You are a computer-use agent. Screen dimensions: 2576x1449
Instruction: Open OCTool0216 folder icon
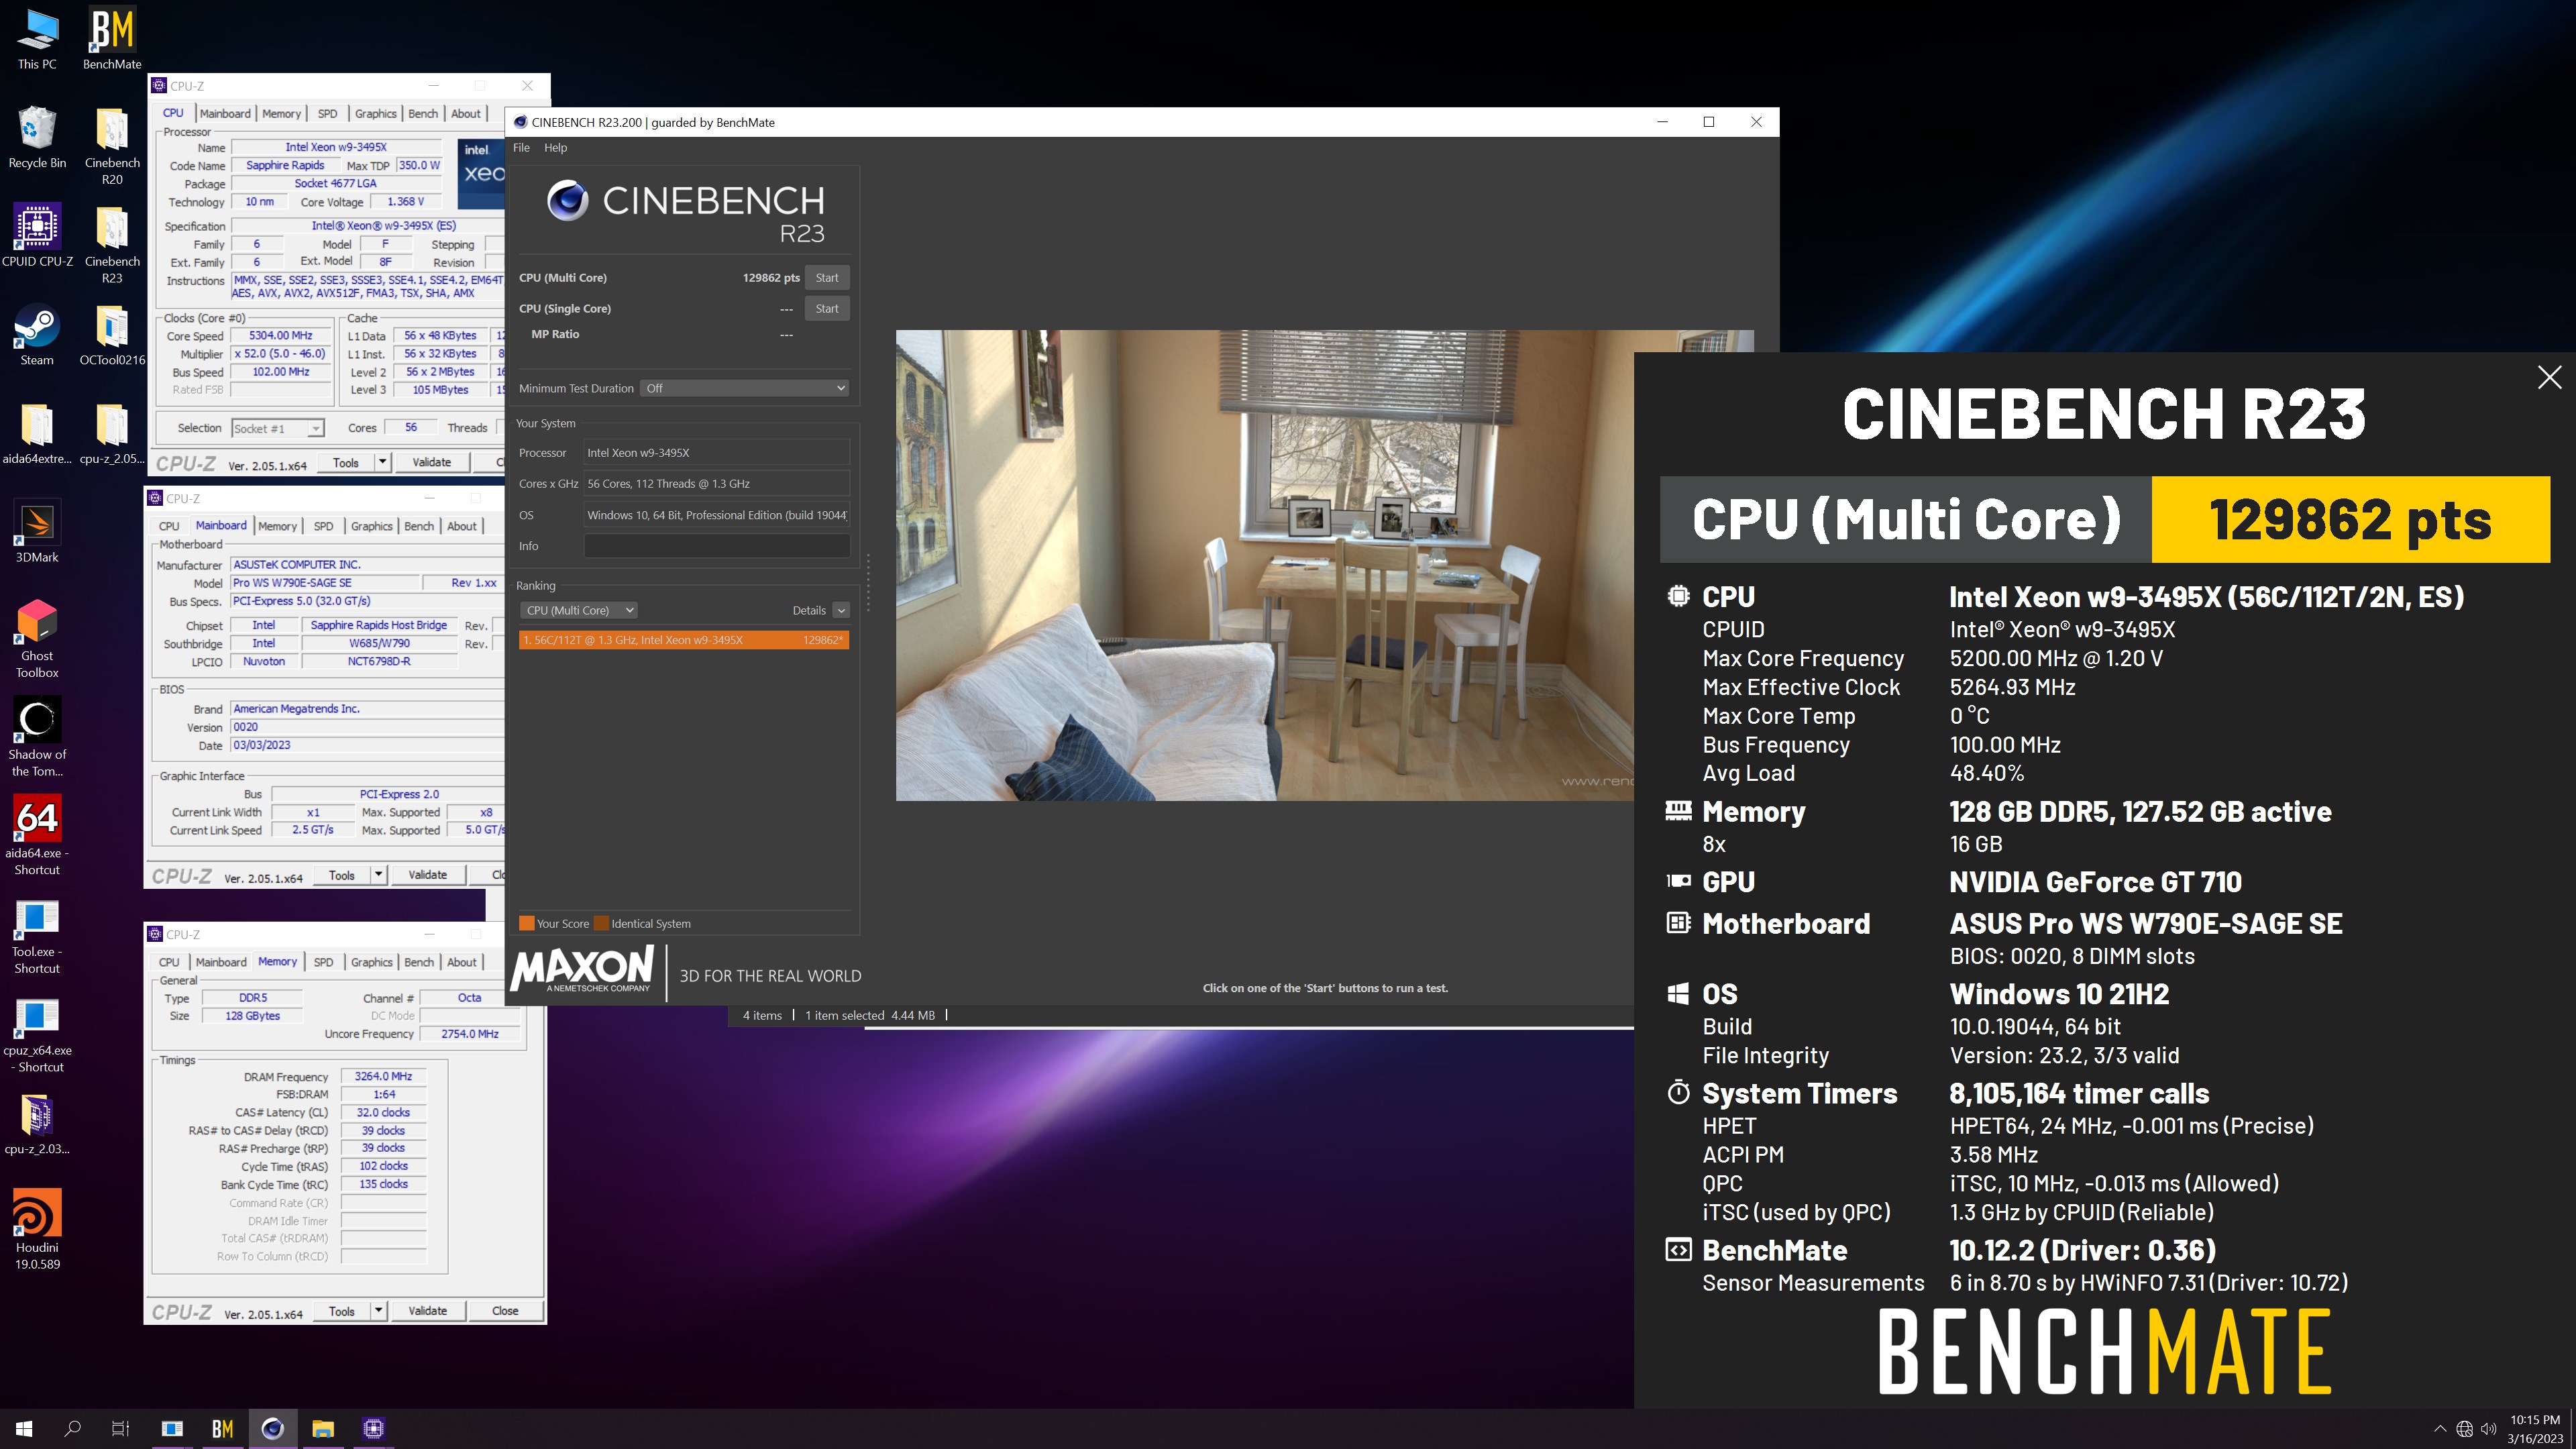[x=112, y=335]
